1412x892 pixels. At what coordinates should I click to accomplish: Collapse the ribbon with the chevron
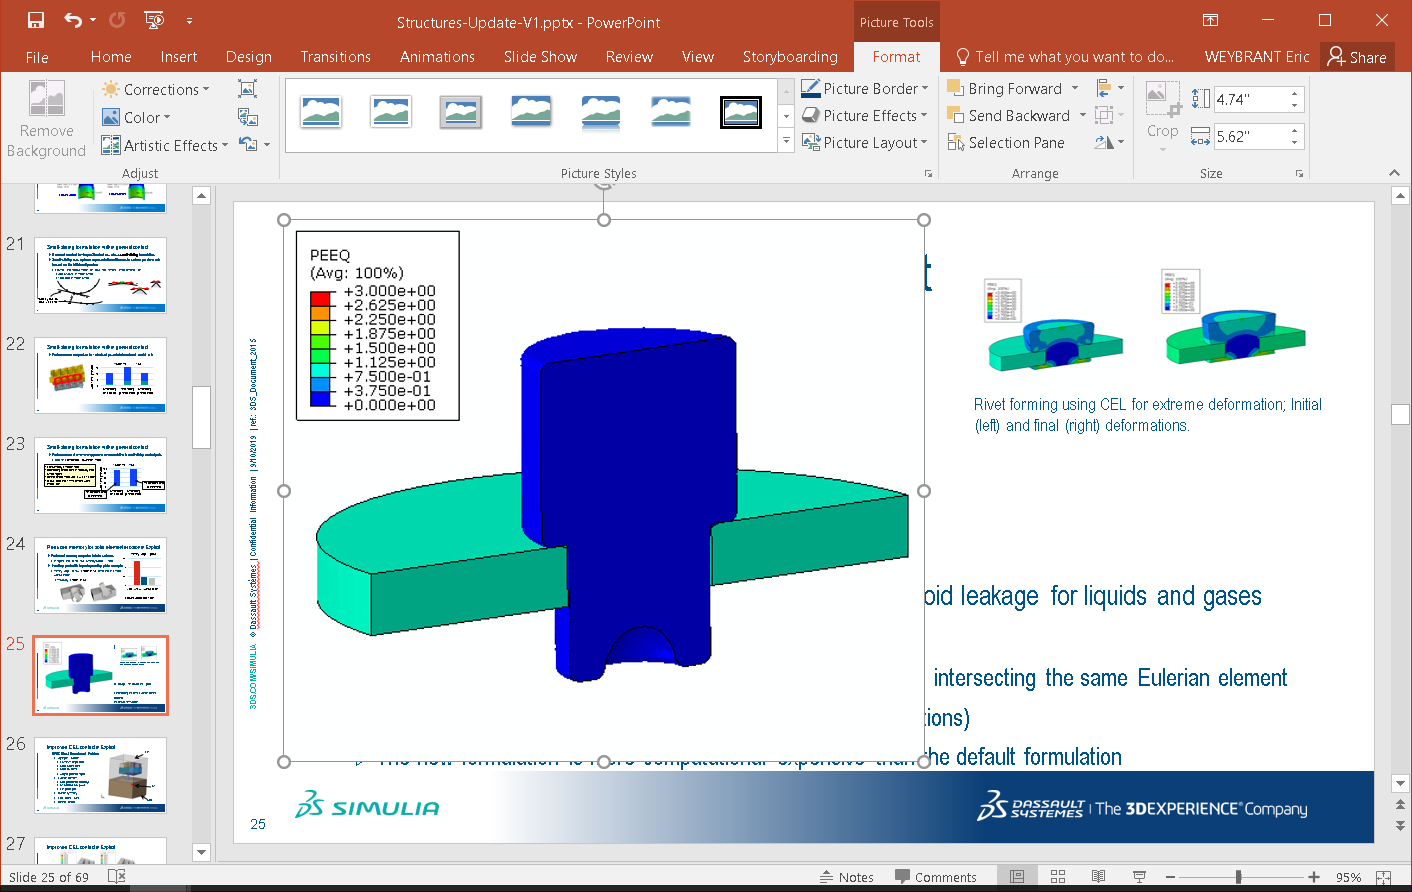tap(1395, 173)
